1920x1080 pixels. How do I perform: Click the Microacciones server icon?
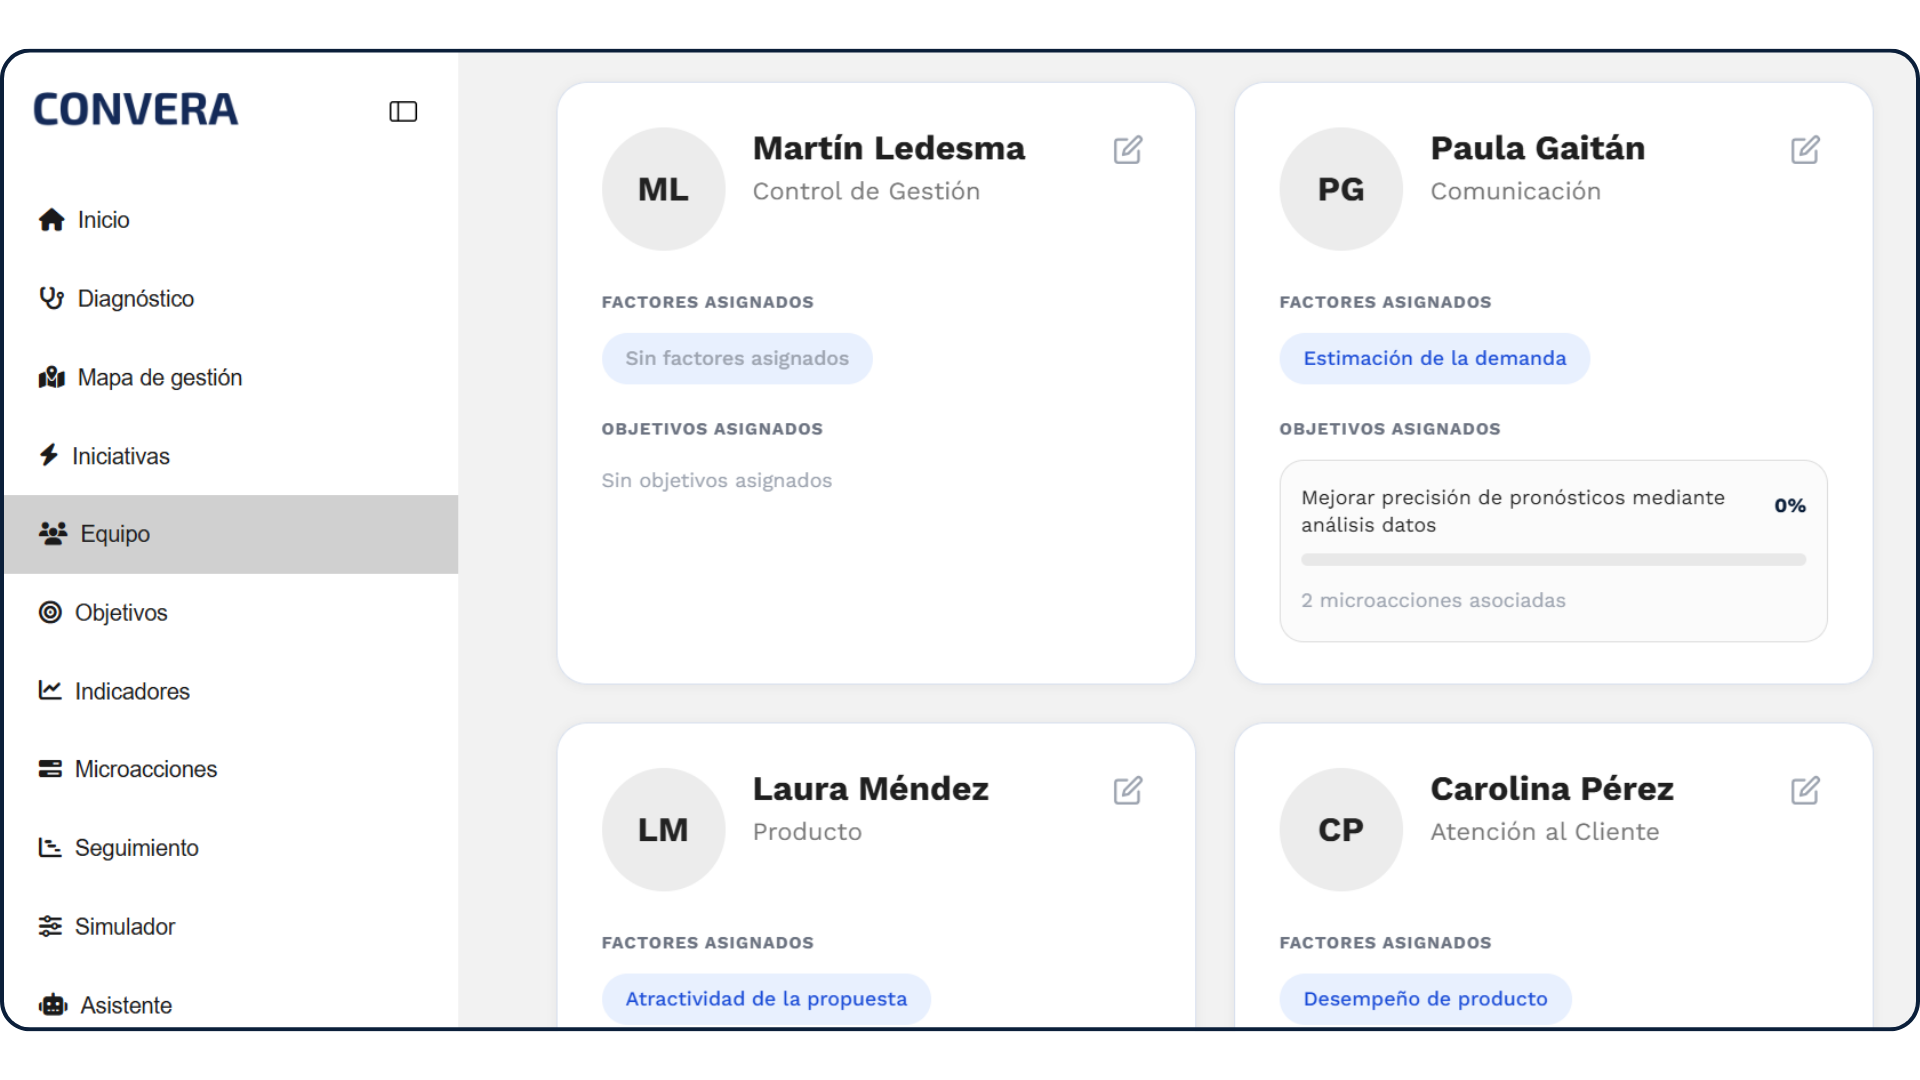tap(50, 768)
